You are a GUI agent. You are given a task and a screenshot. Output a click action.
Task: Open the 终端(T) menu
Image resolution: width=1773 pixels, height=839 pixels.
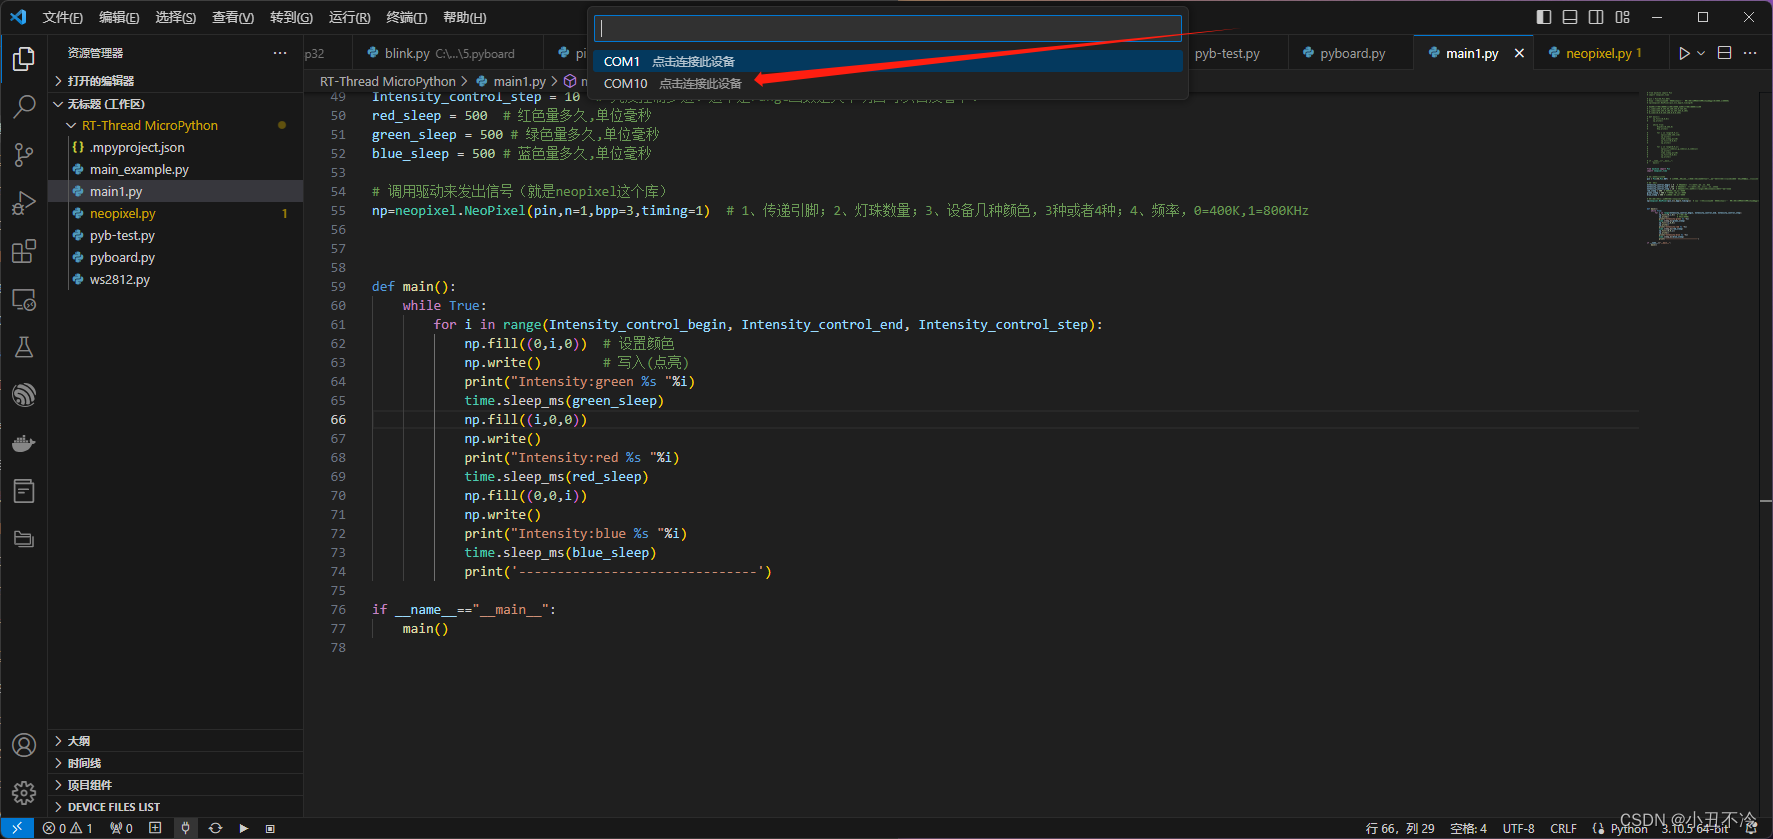point(406,18)
